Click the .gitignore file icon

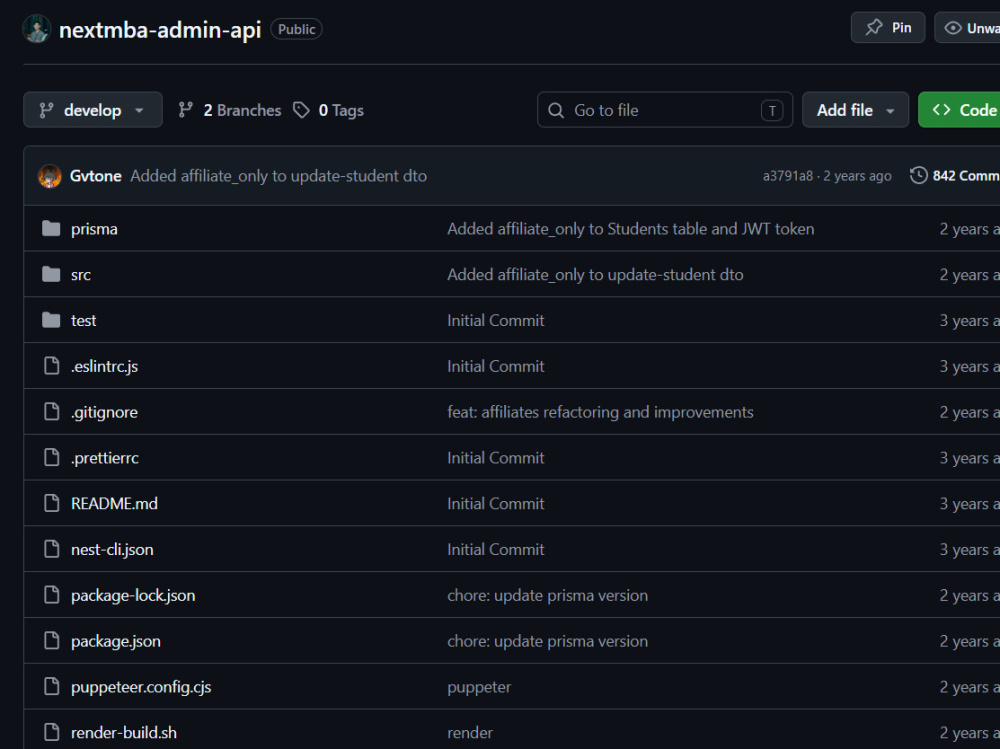click(x=52, y=412)
